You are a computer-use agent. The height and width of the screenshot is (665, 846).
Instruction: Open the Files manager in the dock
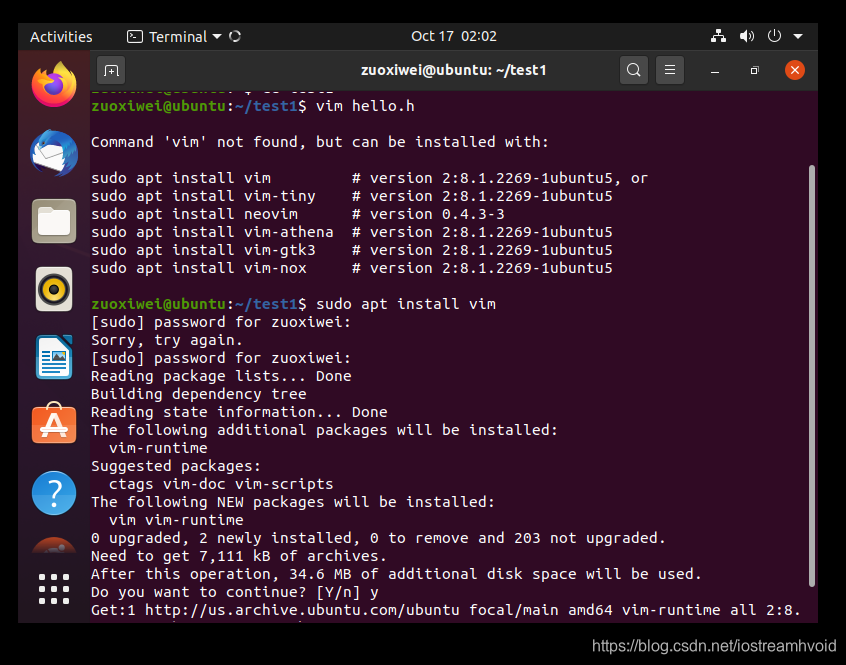(54, 221)
